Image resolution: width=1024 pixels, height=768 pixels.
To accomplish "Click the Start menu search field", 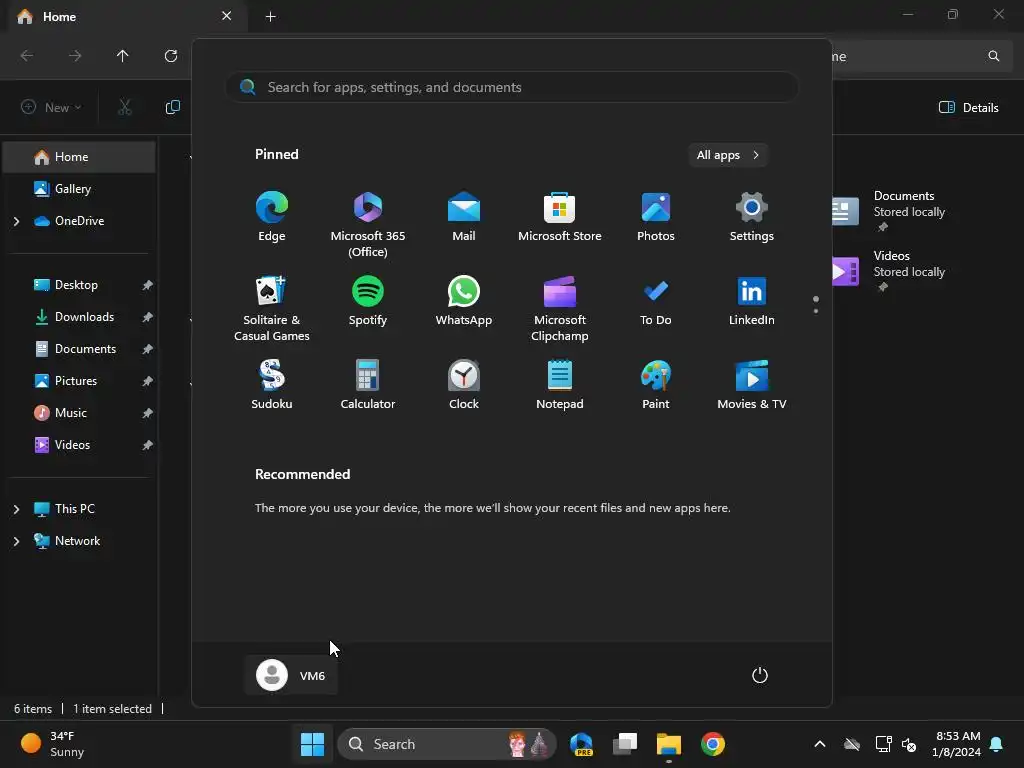I will pyautogui.click(x=512, y=88).
